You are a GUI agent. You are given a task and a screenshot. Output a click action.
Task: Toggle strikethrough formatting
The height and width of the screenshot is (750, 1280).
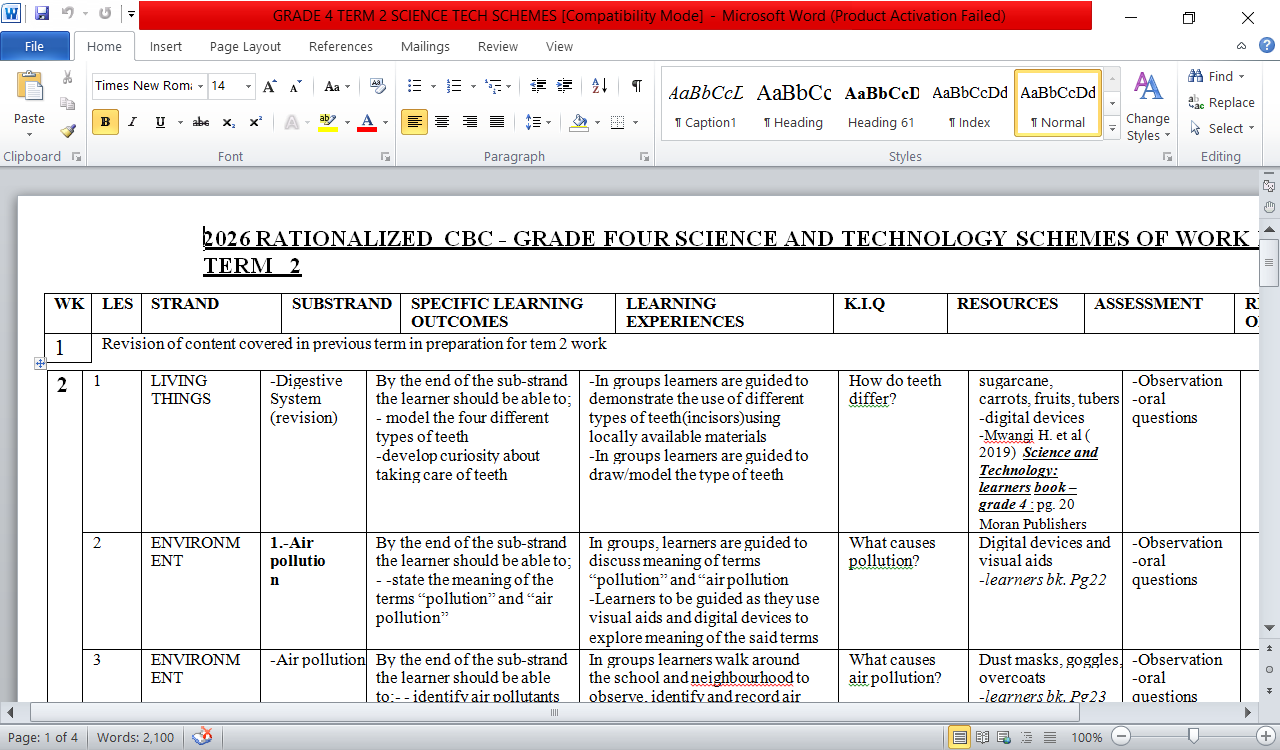pyautogui.click(x=200, y=122)
